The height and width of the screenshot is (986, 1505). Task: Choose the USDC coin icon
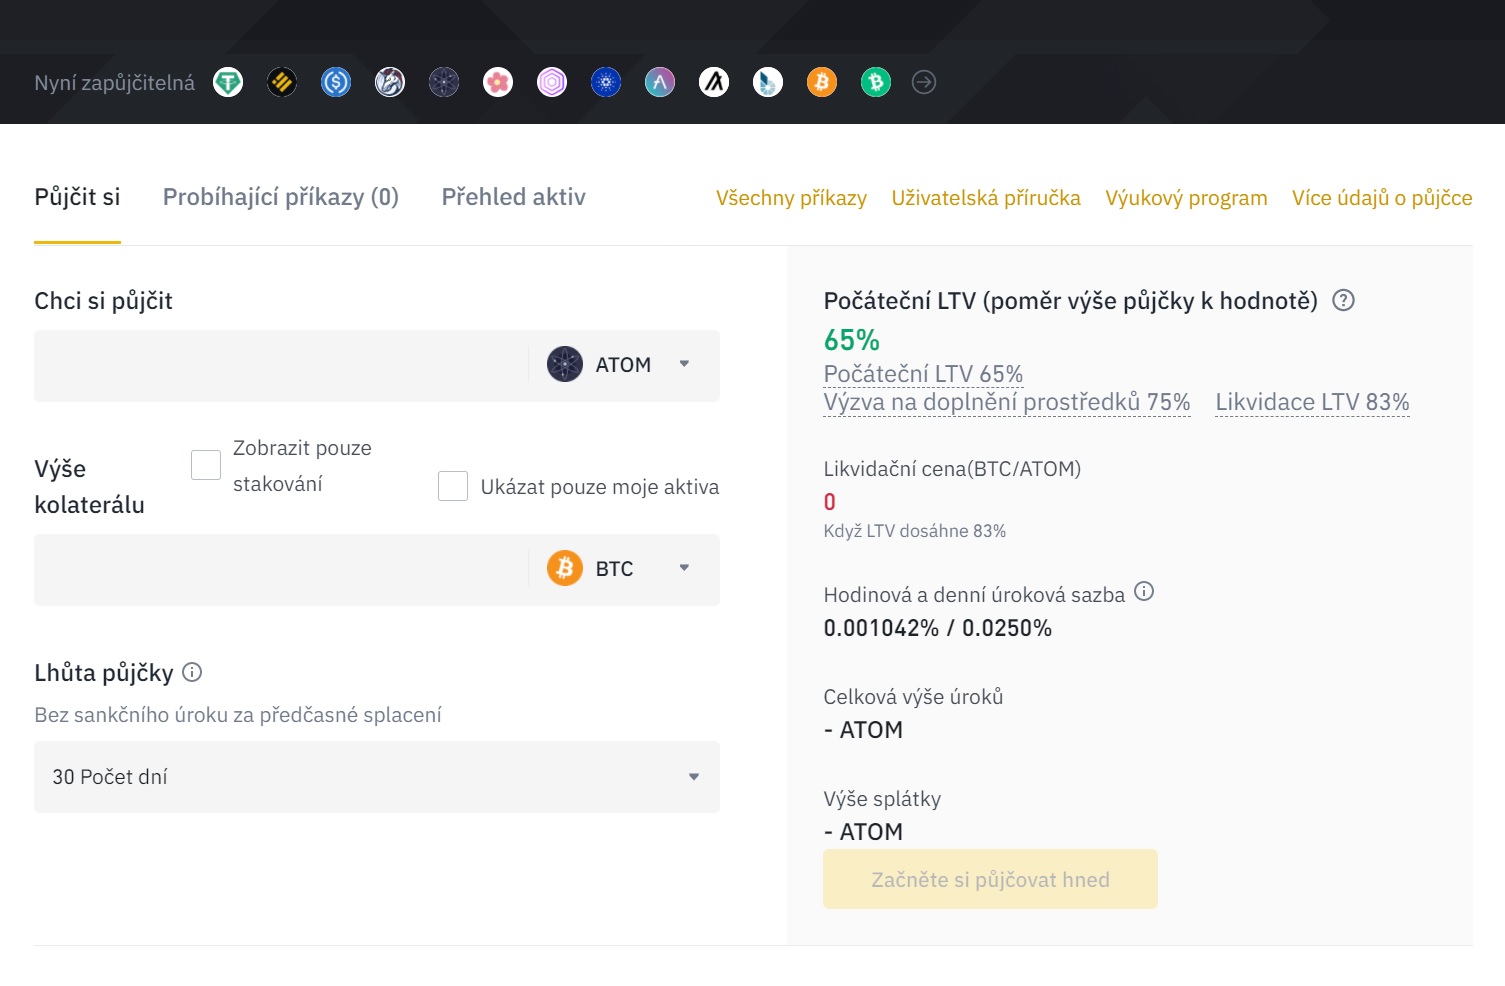pyautogui.click(x=336, y=82)
